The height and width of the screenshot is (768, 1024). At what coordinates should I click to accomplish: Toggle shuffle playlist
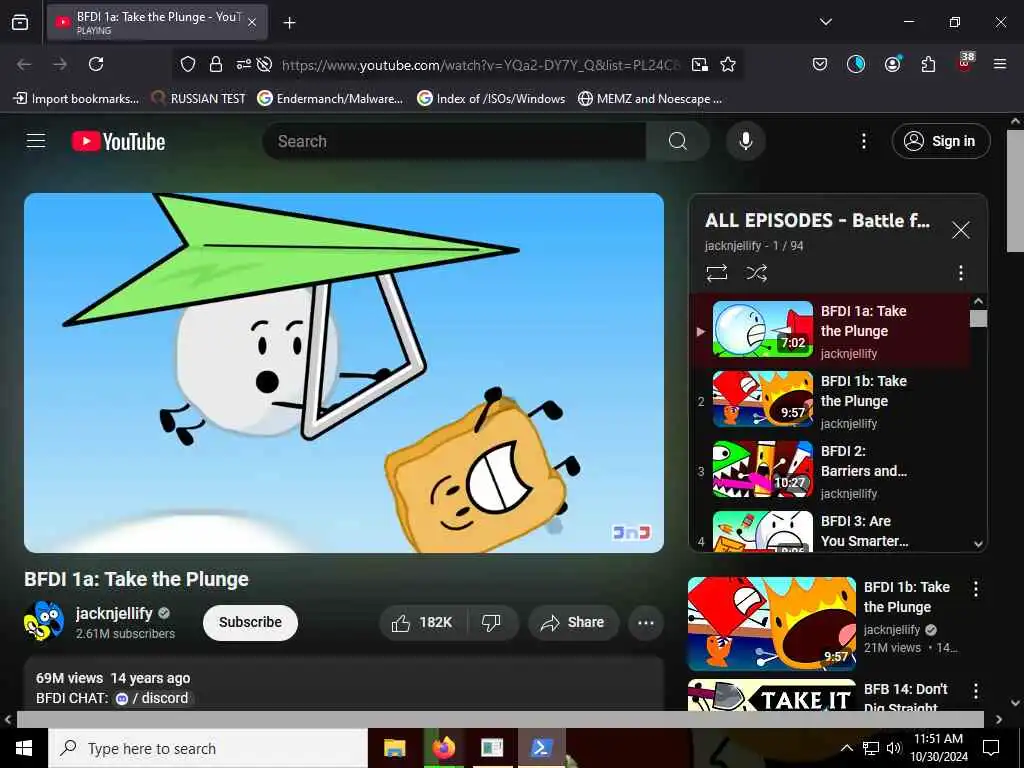756,272
